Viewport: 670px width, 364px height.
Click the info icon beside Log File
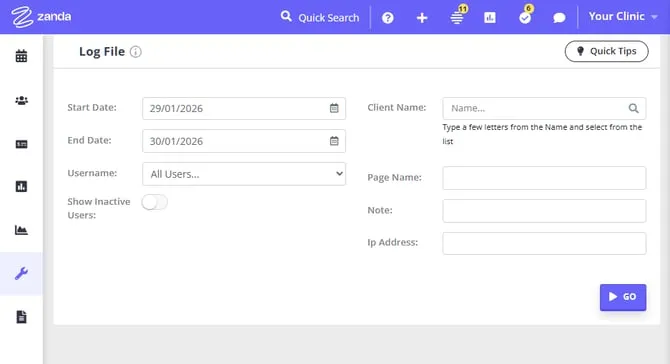point(135,52)
